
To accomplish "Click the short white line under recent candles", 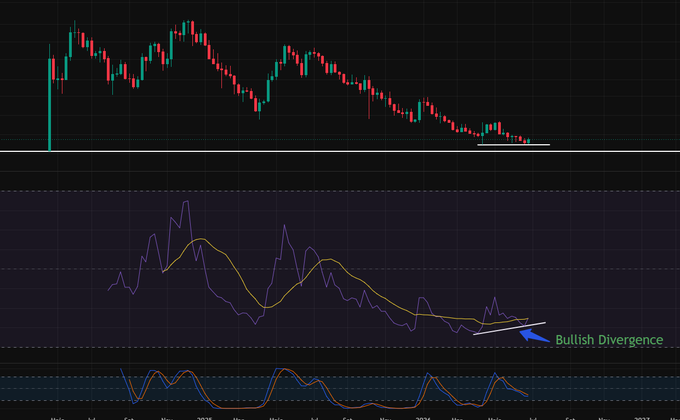I will (513, 144).
